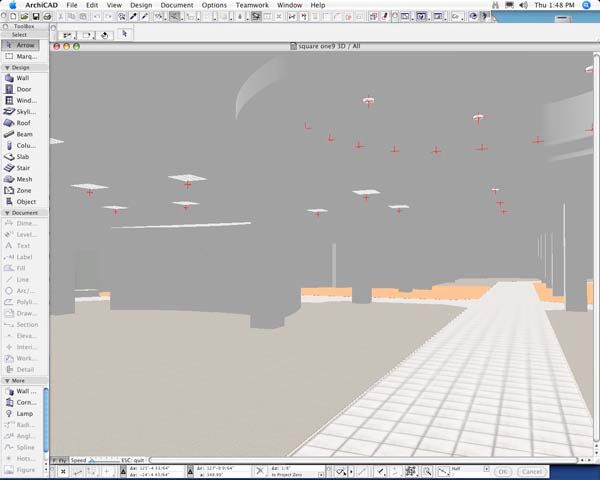
Task: Click the eyedropper pick-up parameters icon
Action: point(133,16)
